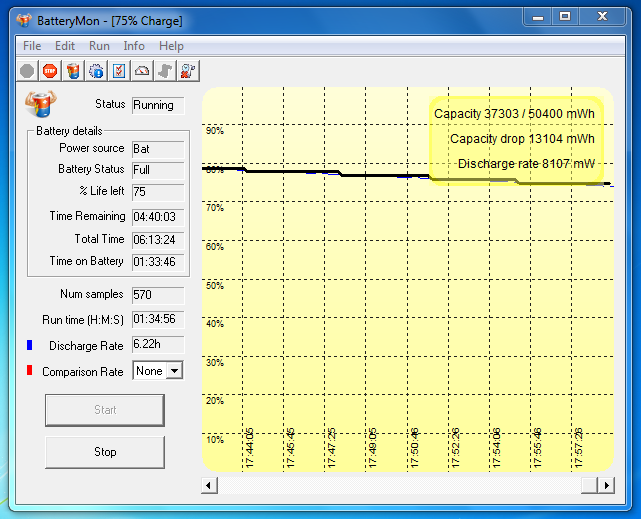The height and width of the screenshot is (519, 641).
Task: Click the Stop button
Action: click(x=105, y=452)
